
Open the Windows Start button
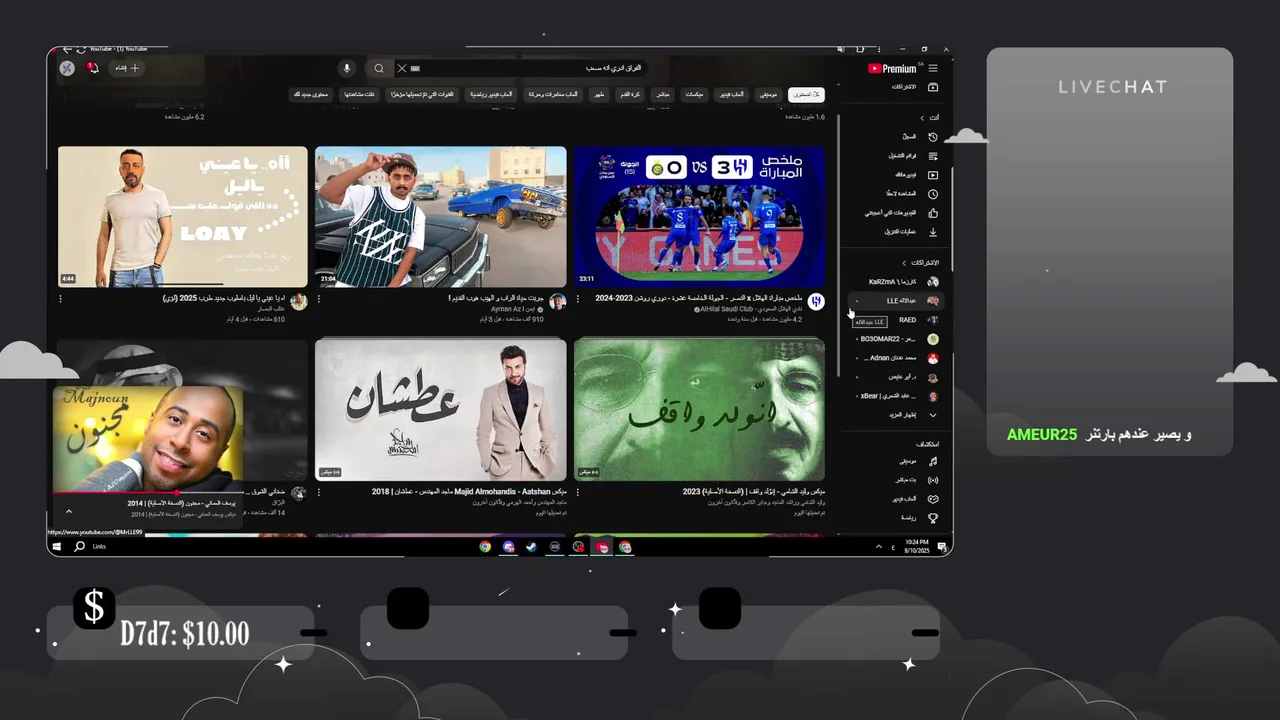coord(56,547)
